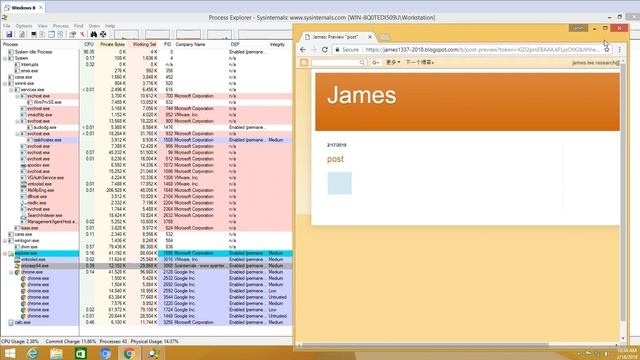Screen dimensions: 640x360
Task: Sort by the Working Set column header
Action: click(144, 44)
